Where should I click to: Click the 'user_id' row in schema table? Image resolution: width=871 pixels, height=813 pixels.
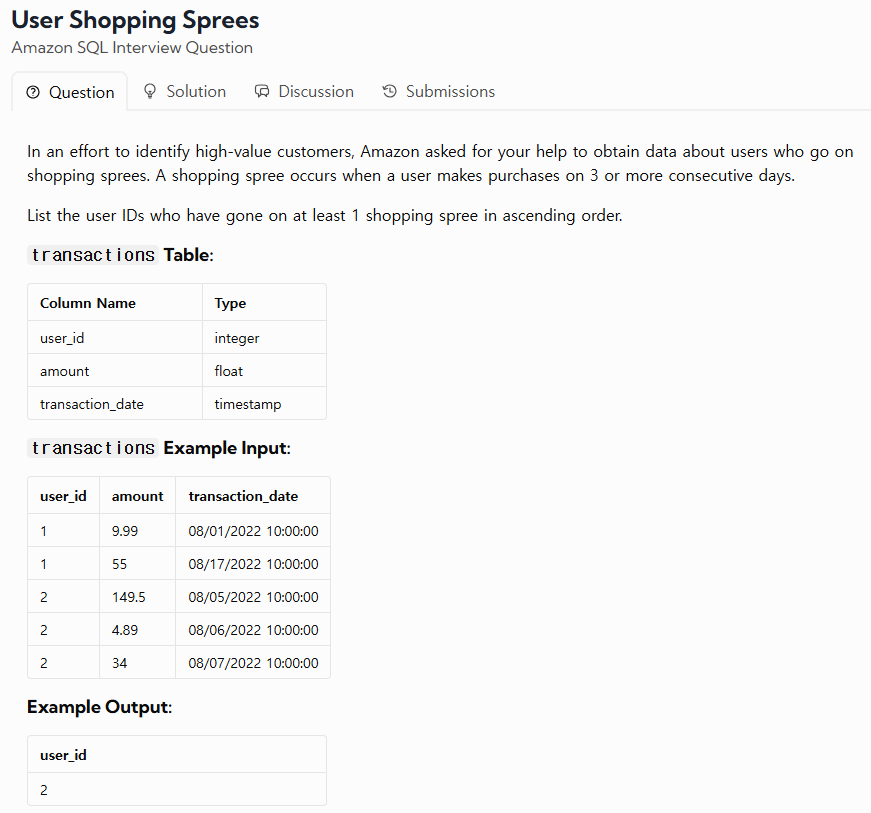(x=177, y=338)
